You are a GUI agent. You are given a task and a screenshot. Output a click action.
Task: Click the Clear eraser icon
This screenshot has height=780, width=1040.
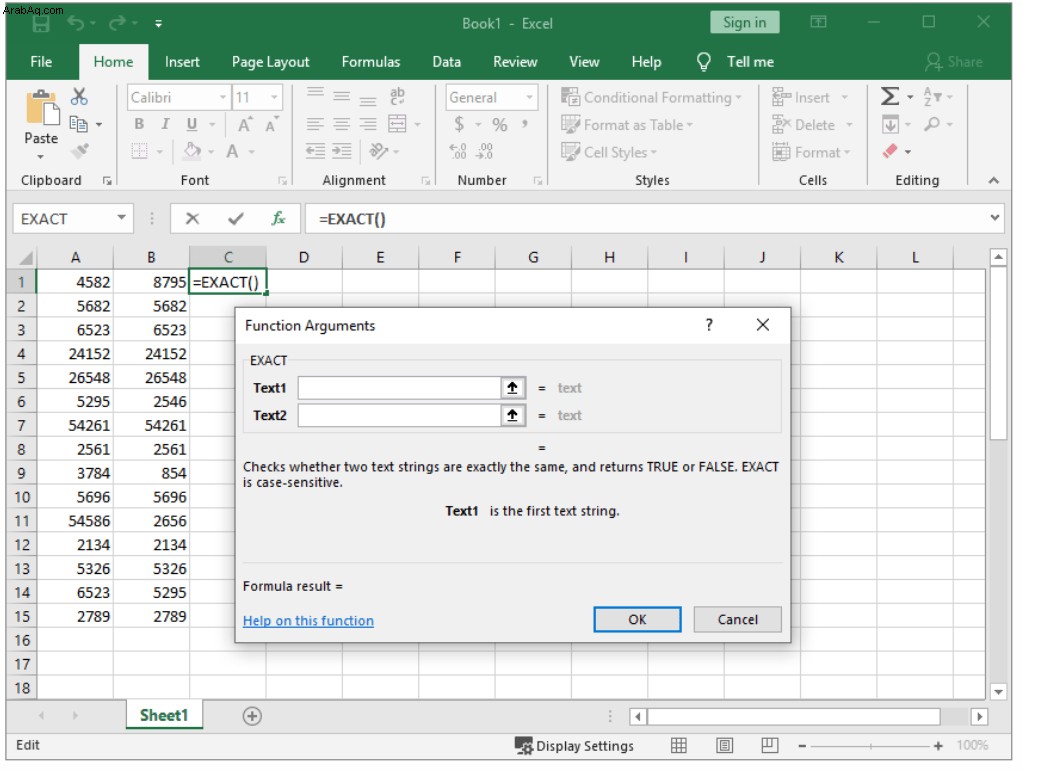pyautogui.click(x=890, y=151)
